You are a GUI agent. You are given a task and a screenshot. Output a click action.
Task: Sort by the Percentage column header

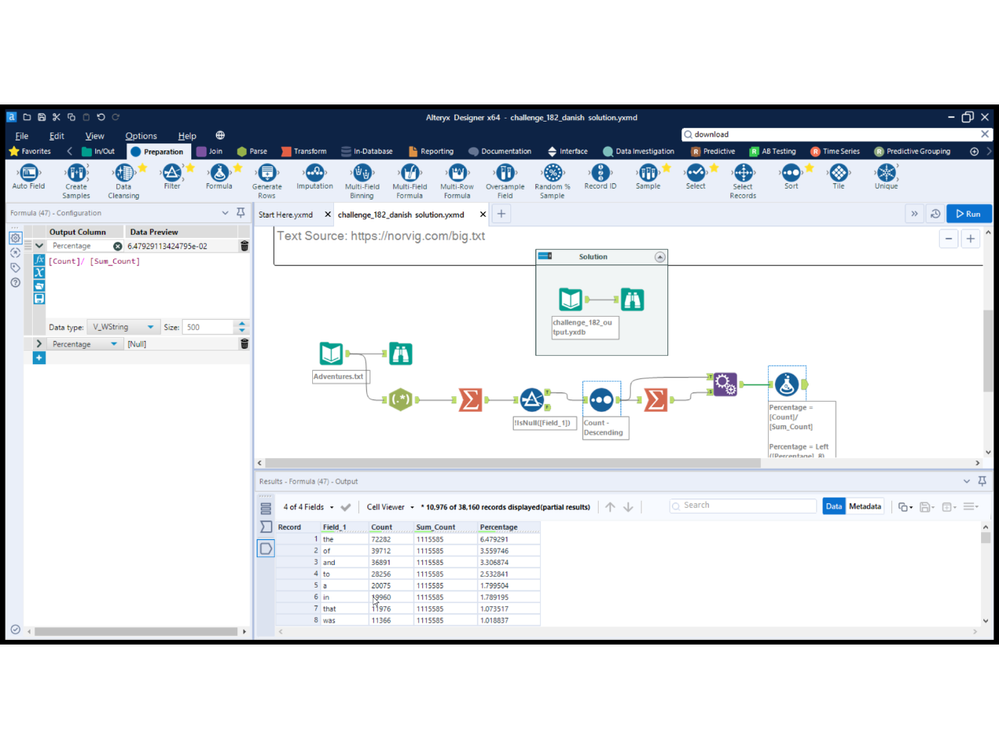pyautogui.click(x=499, y=527)
